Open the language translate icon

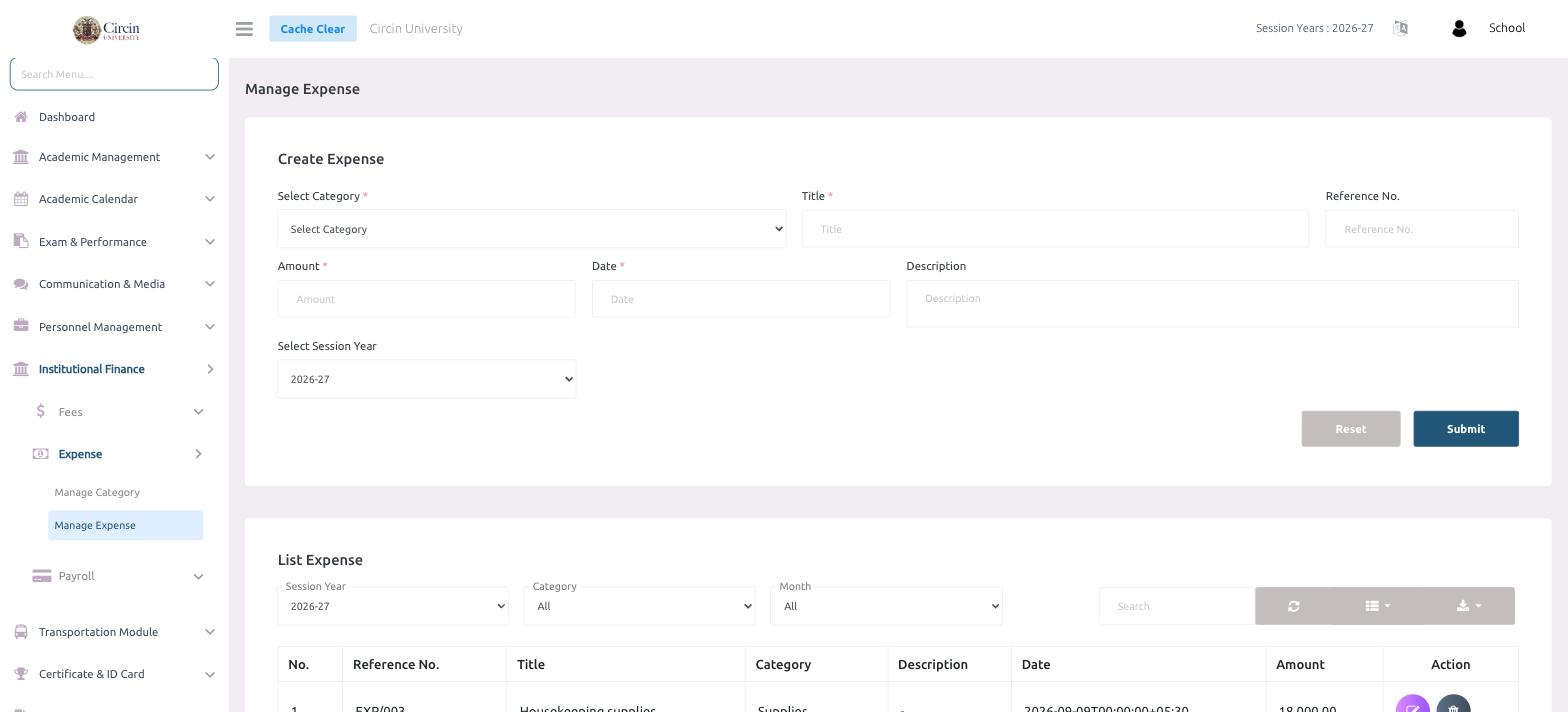(x=1400, y=28)
